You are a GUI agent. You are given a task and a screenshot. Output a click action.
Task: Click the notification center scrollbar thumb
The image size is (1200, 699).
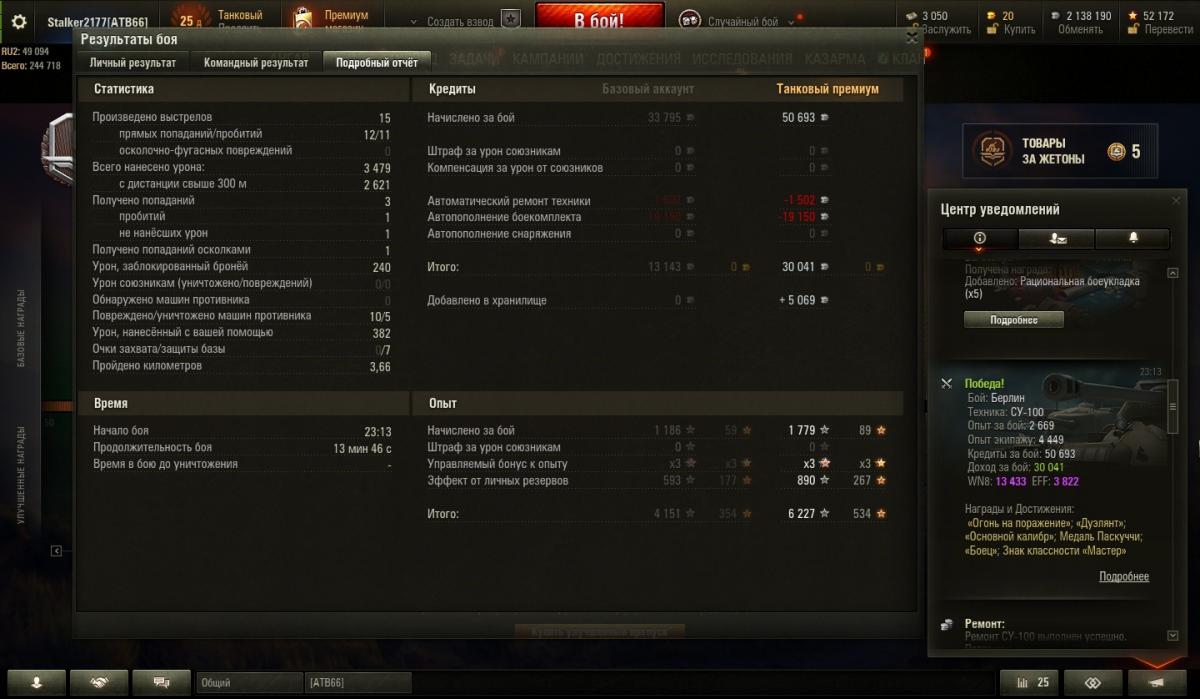click(1173, 408)
